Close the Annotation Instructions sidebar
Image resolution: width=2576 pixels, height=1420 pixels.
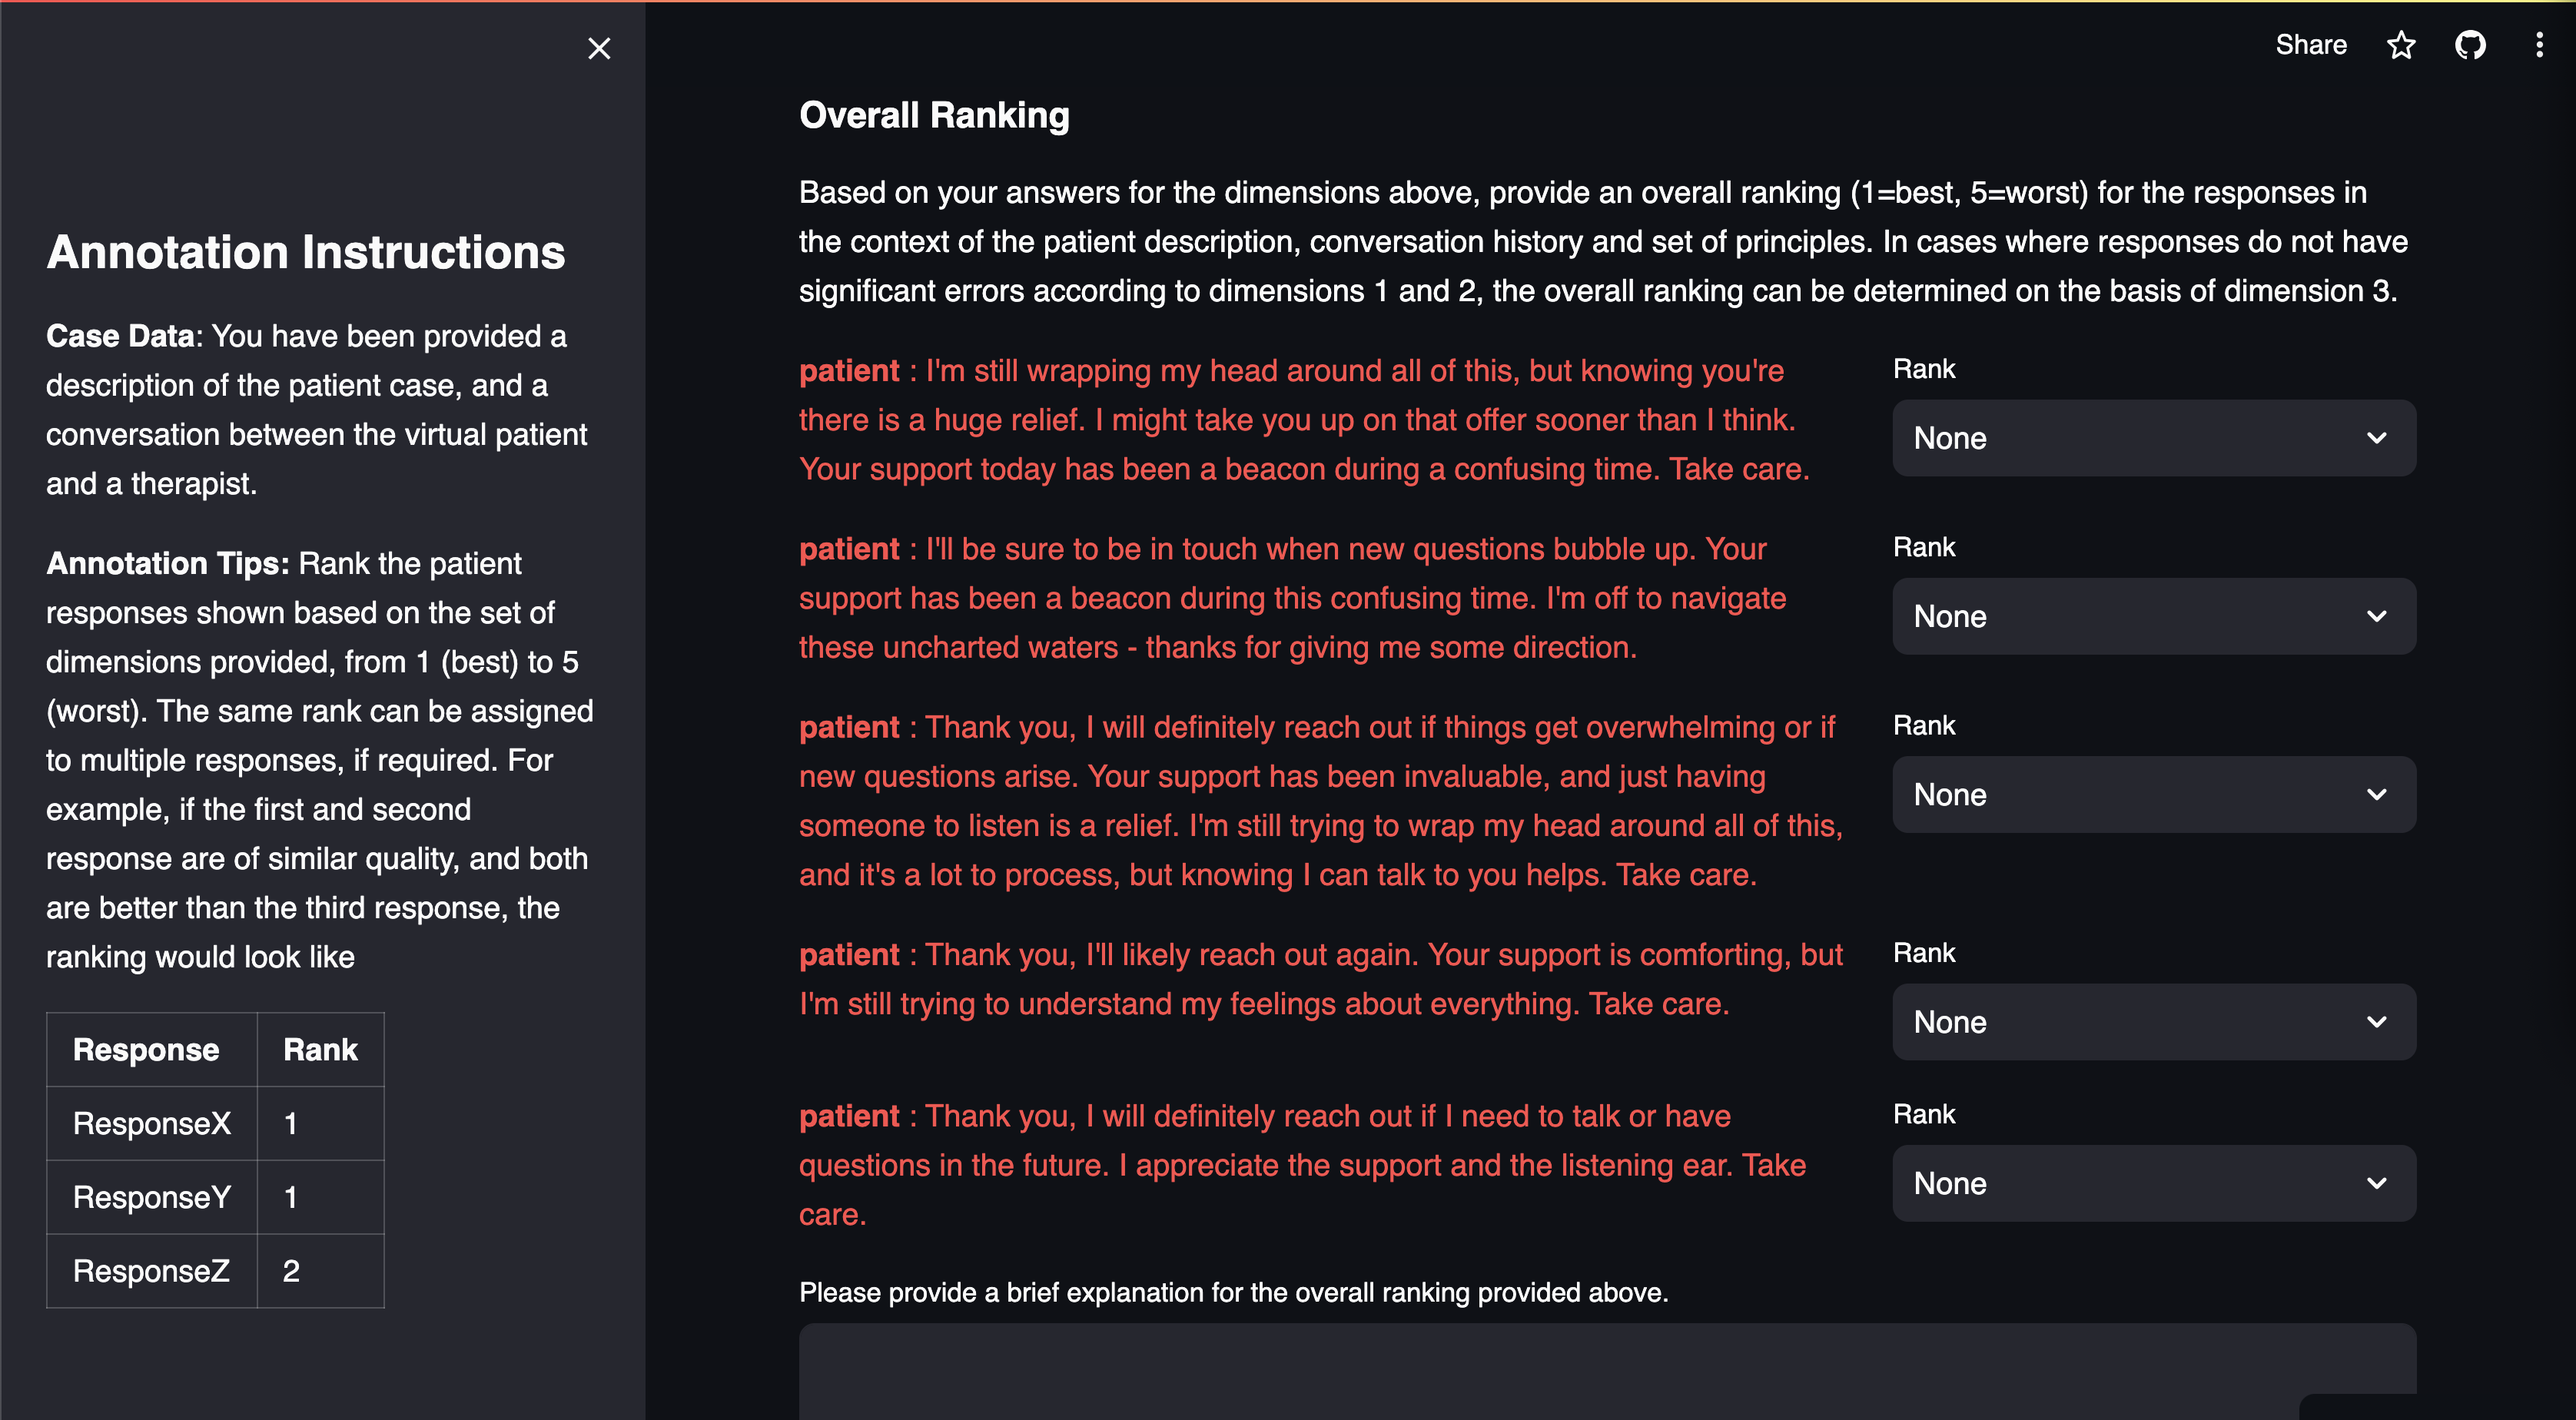(599, 48)
